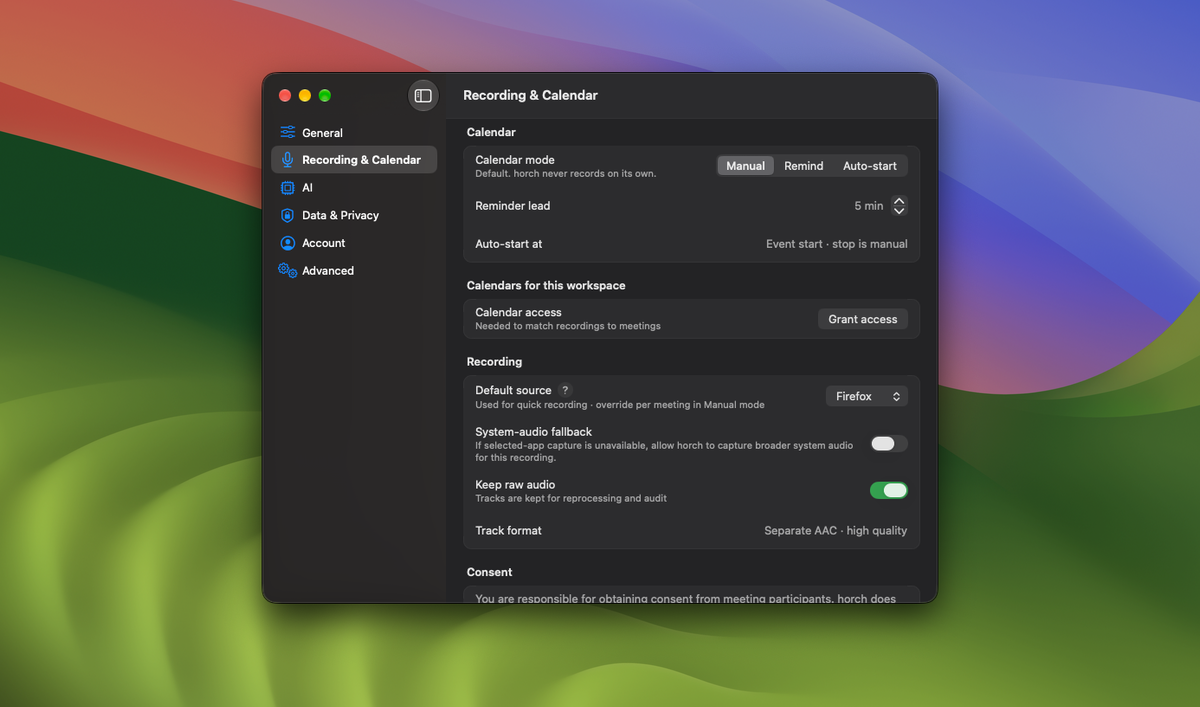Click the 5 min reminder lead value

coord(868,206)
